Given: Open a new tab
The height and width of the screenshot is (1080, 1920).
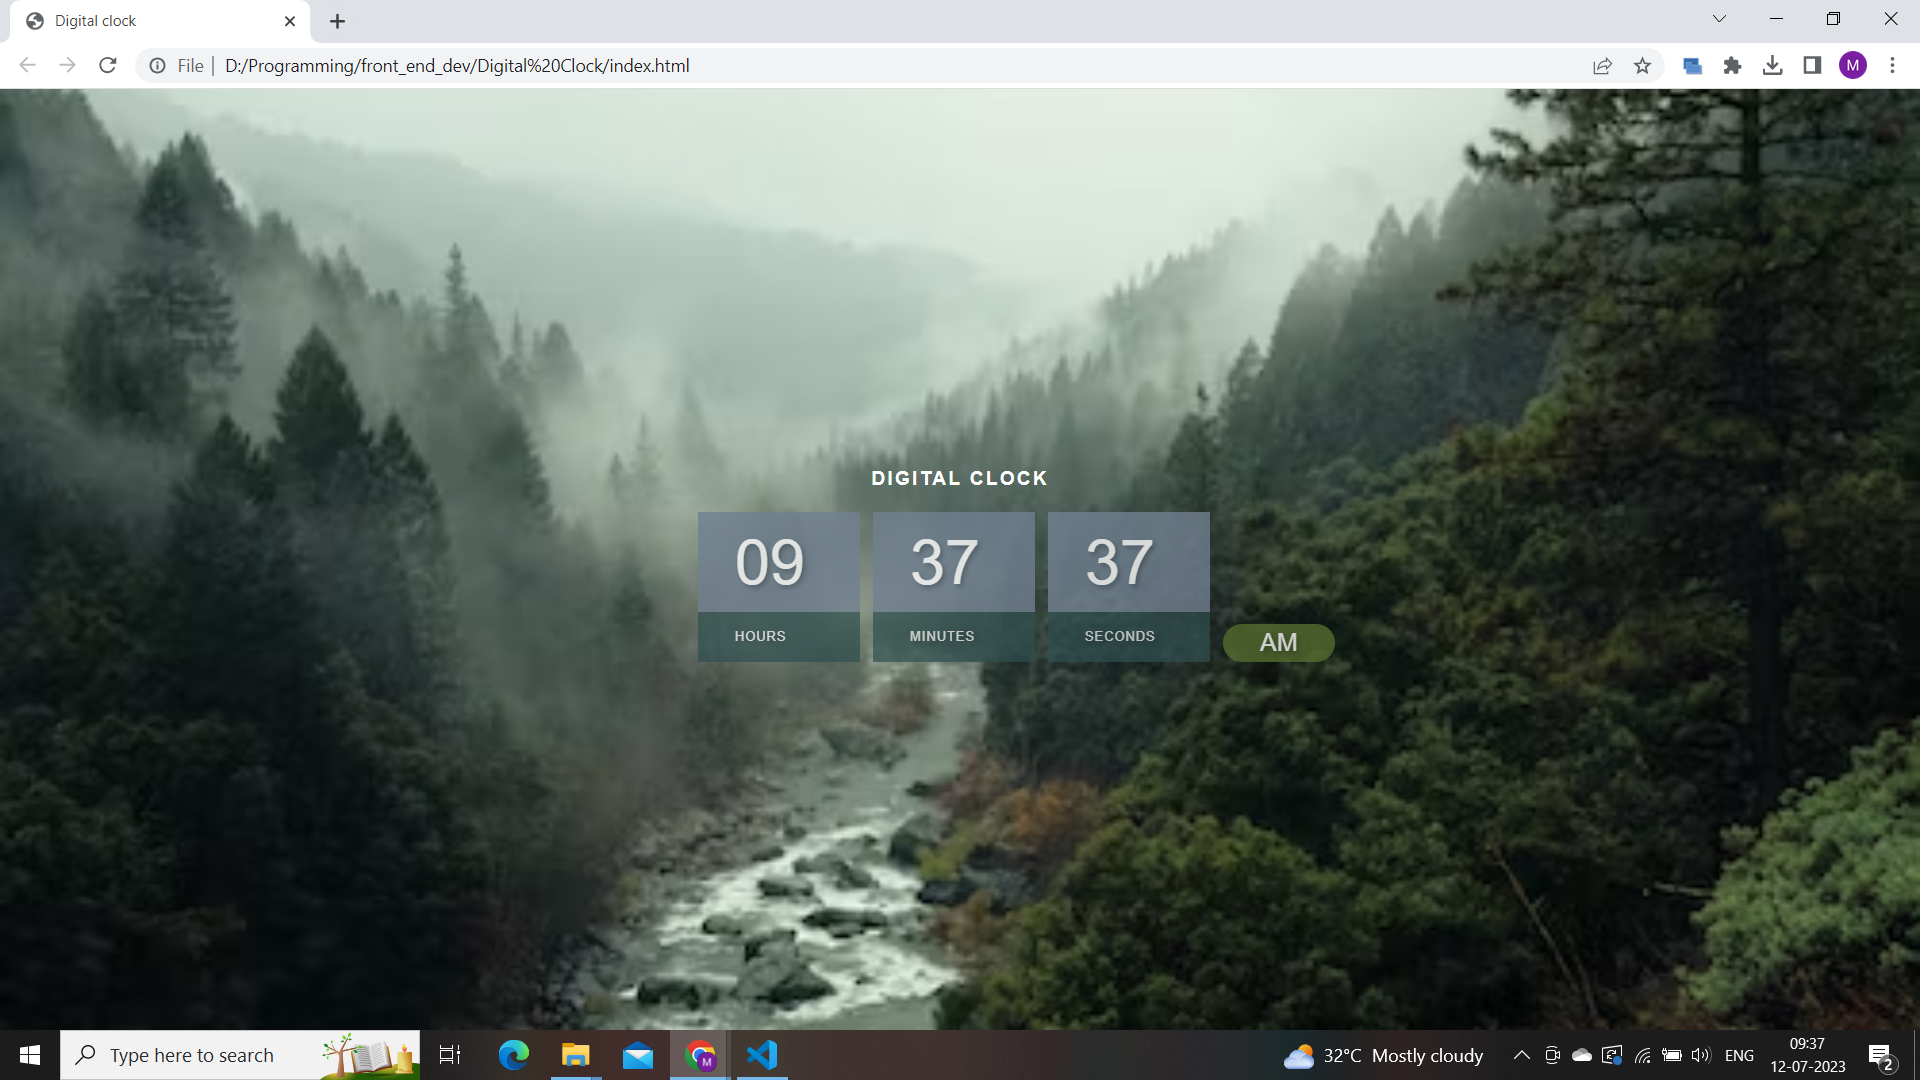Looking at the screenshot, I should tap(338, 21).
